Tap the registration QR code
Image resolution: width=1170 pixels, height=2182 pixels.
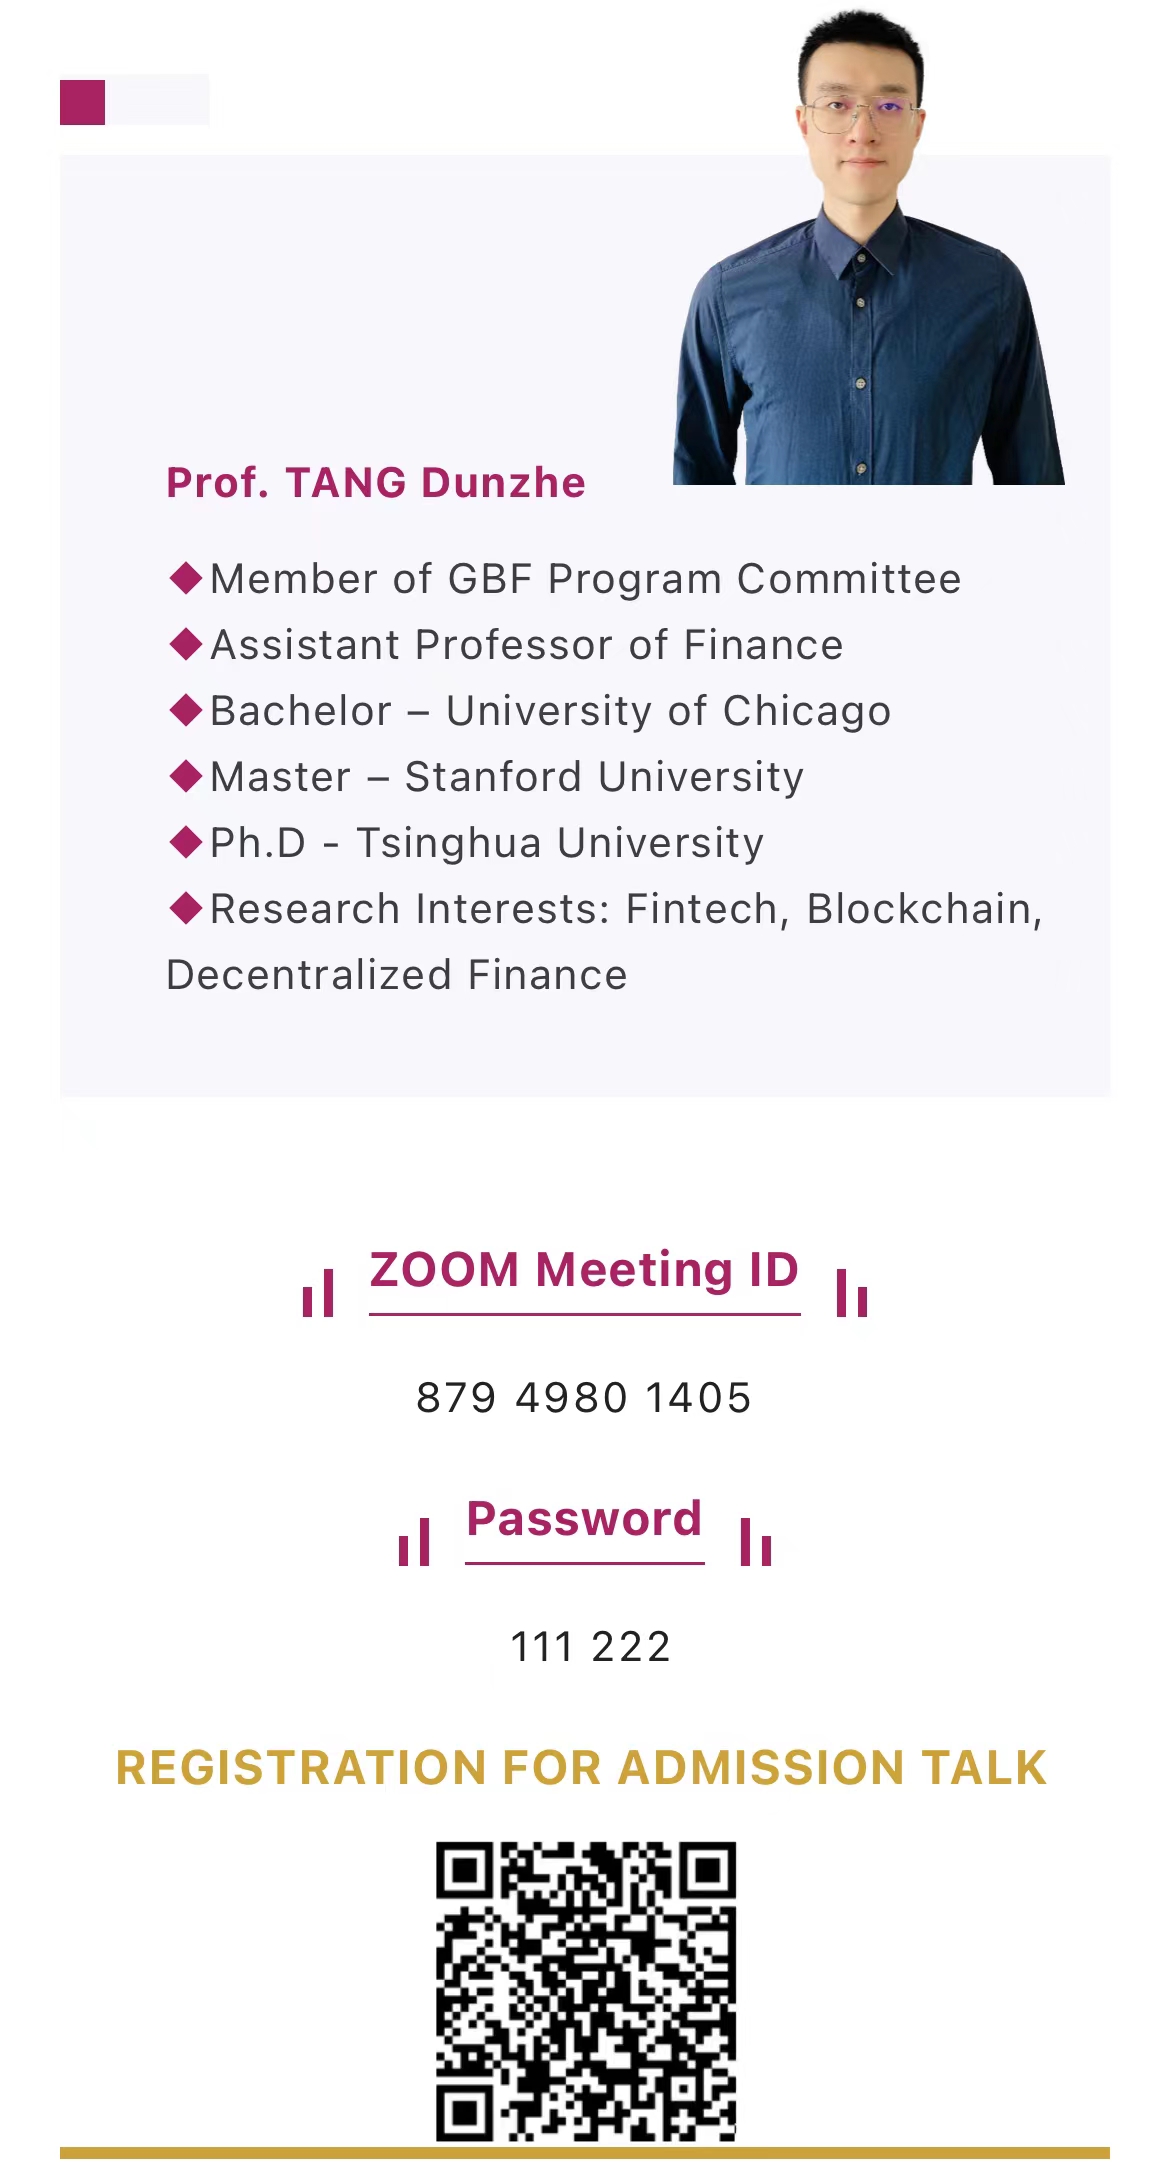point(586,1991)
